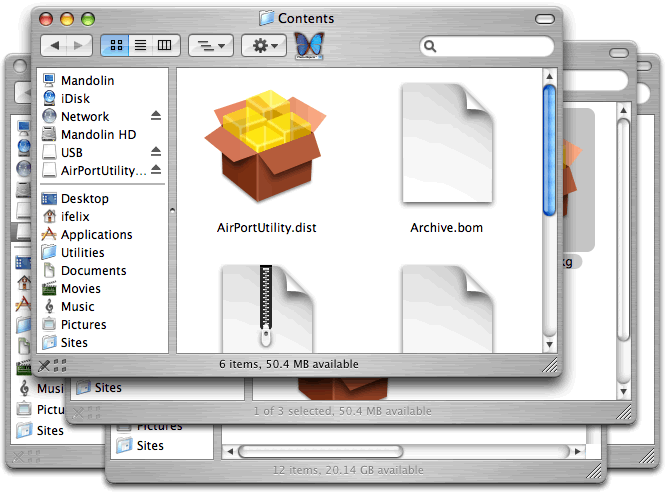Switch to column view

(165, 45)
